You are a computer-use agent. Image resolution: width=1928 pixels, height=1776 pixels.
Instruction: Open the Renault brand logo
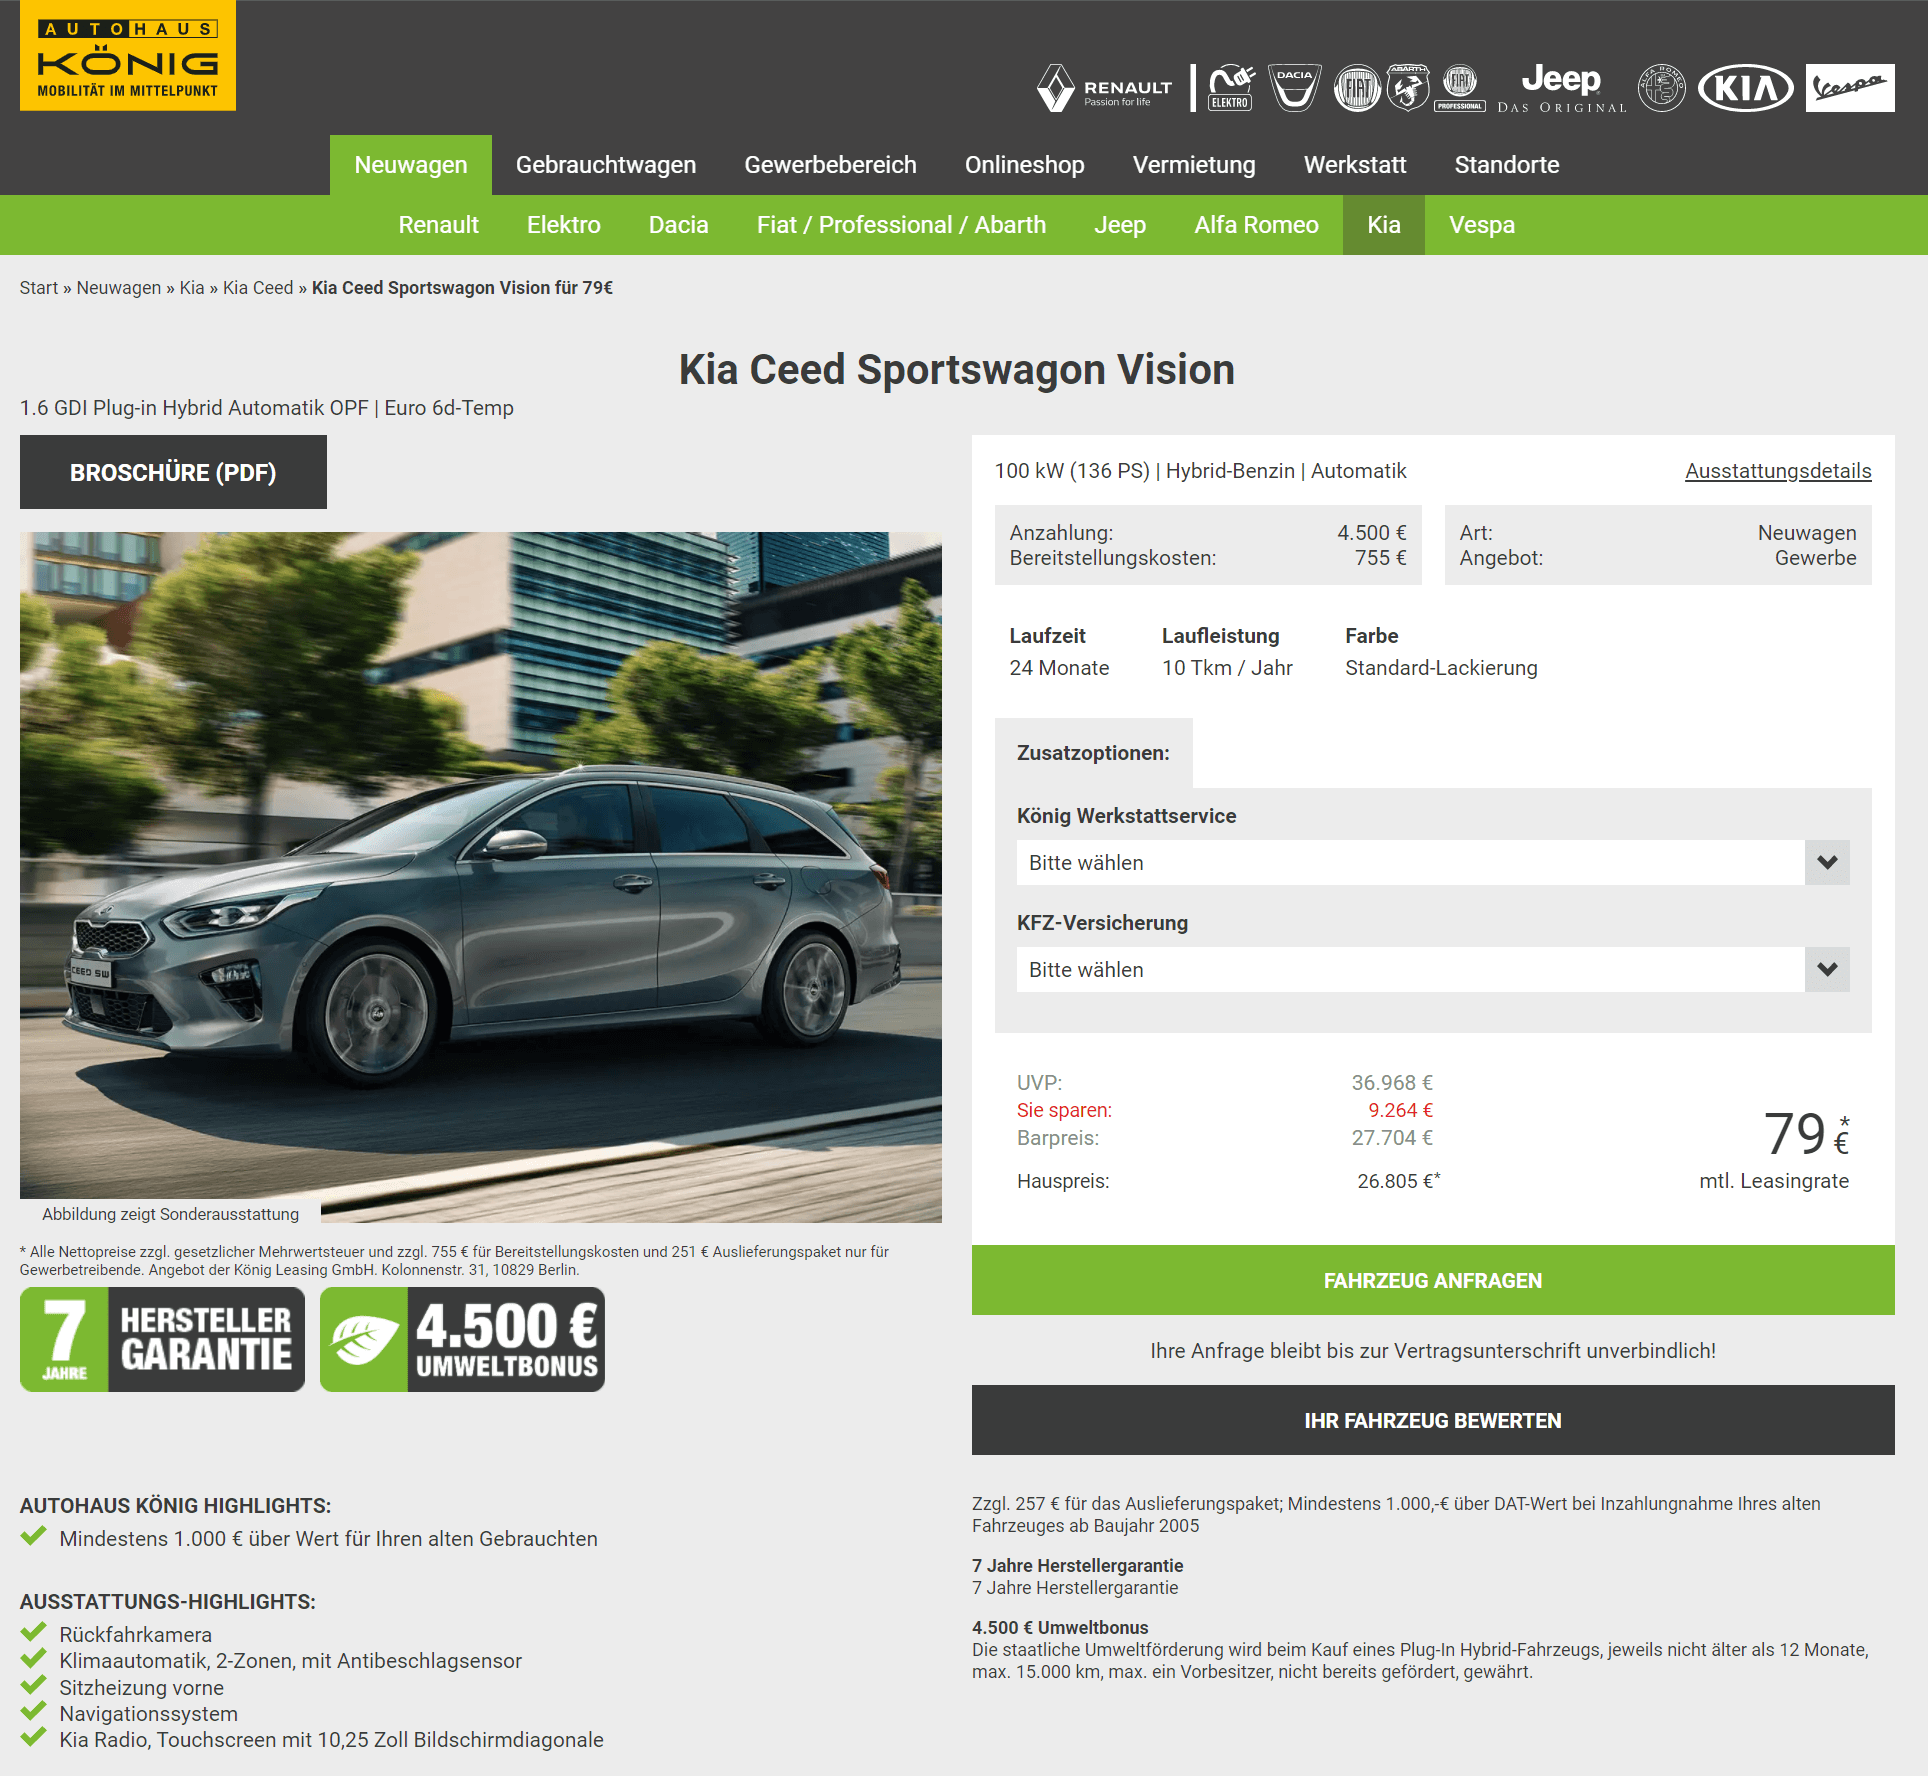(x=1104, y=88)
